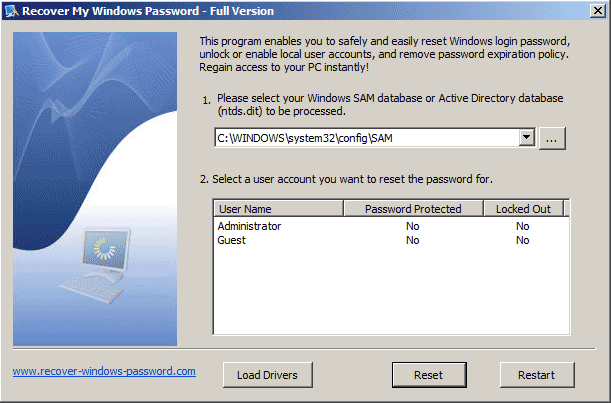Close the Recover My Windows Password window
Screen dimensions: 611x403
pyautogui.click(x=592, y=11)
